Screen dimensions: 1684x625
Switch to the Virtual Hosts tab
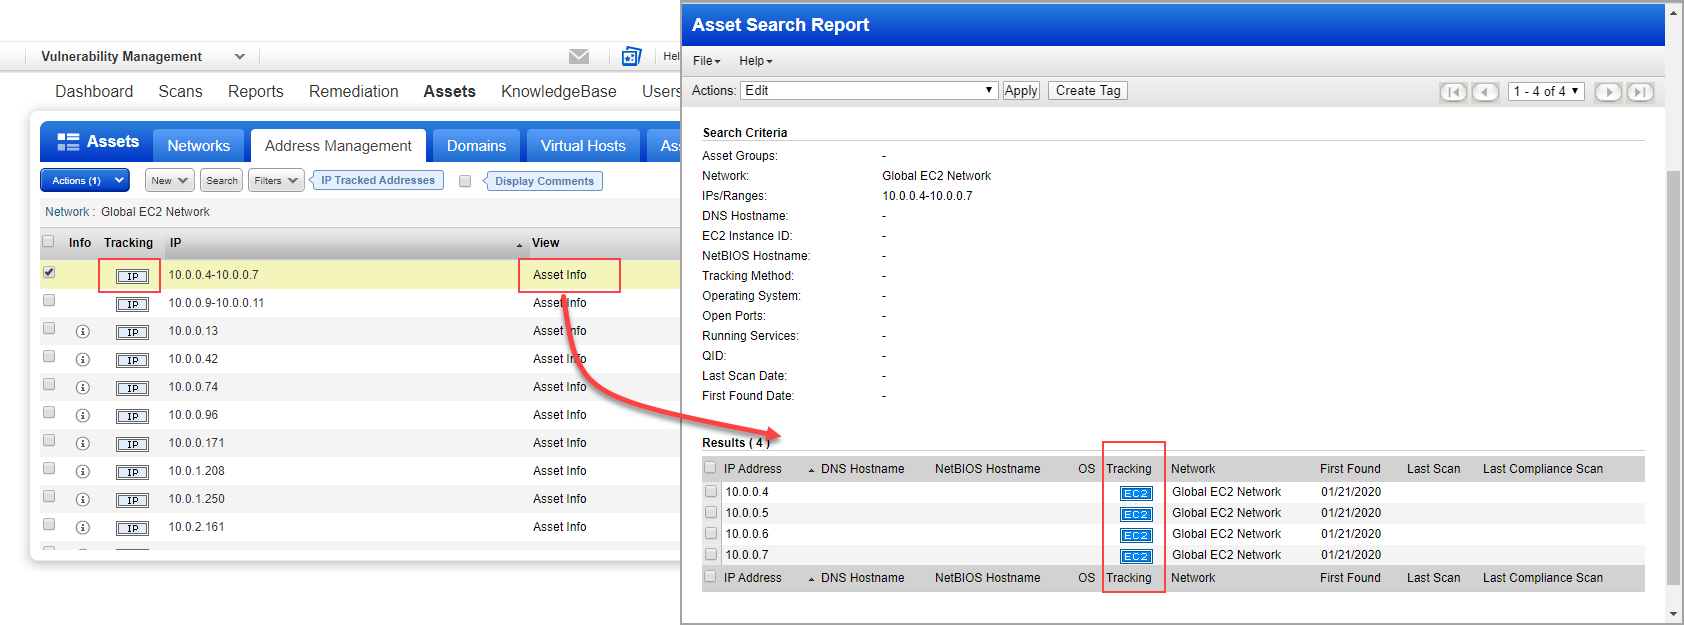(x=583, y=146)
